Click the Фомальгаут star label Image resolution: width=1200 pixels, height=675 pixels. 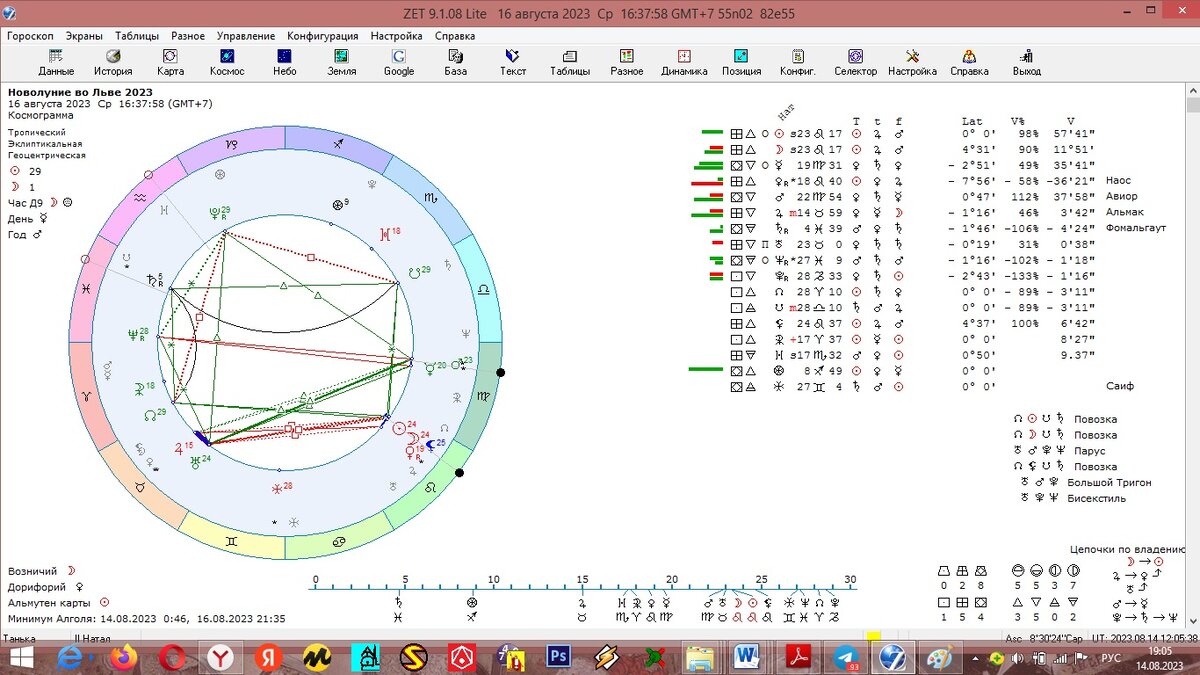[1135, 228]
